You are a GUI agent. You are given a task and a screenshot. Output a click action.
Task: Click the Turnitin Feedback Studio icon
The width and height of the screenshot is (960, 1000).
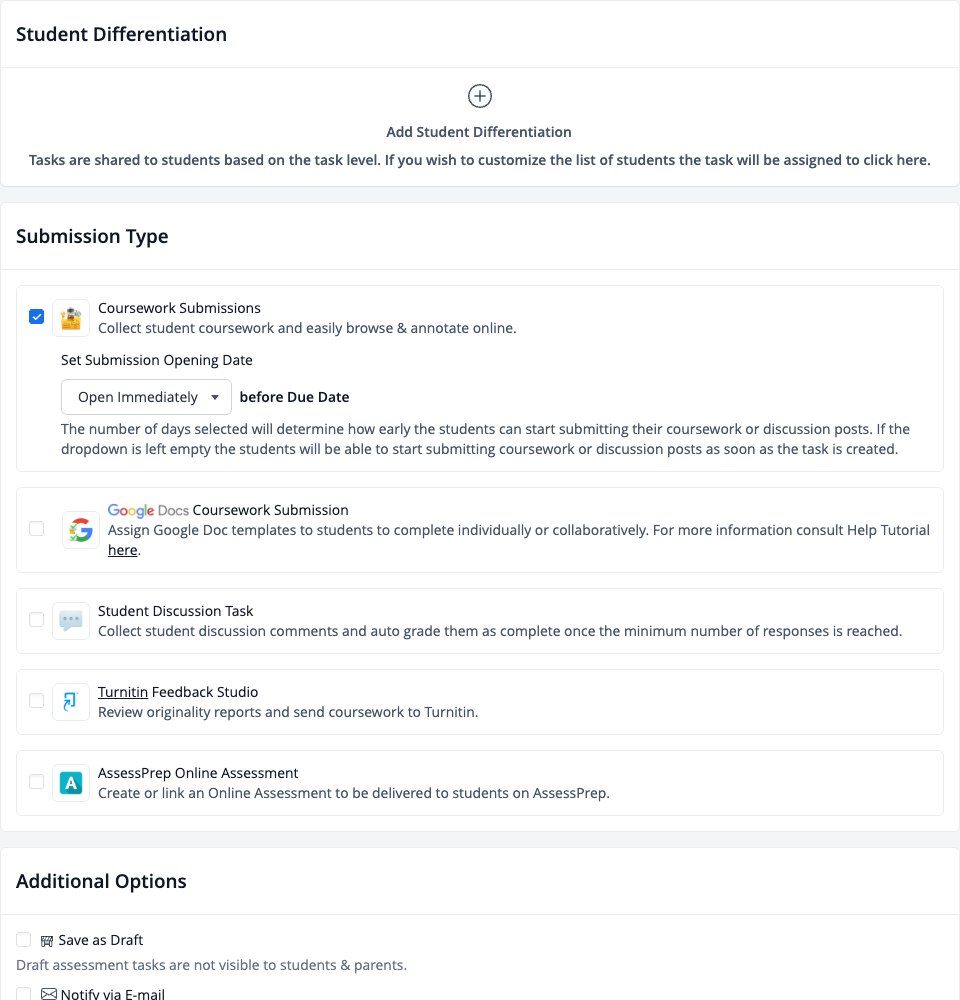pyautogui.click(x=71, y=702)
